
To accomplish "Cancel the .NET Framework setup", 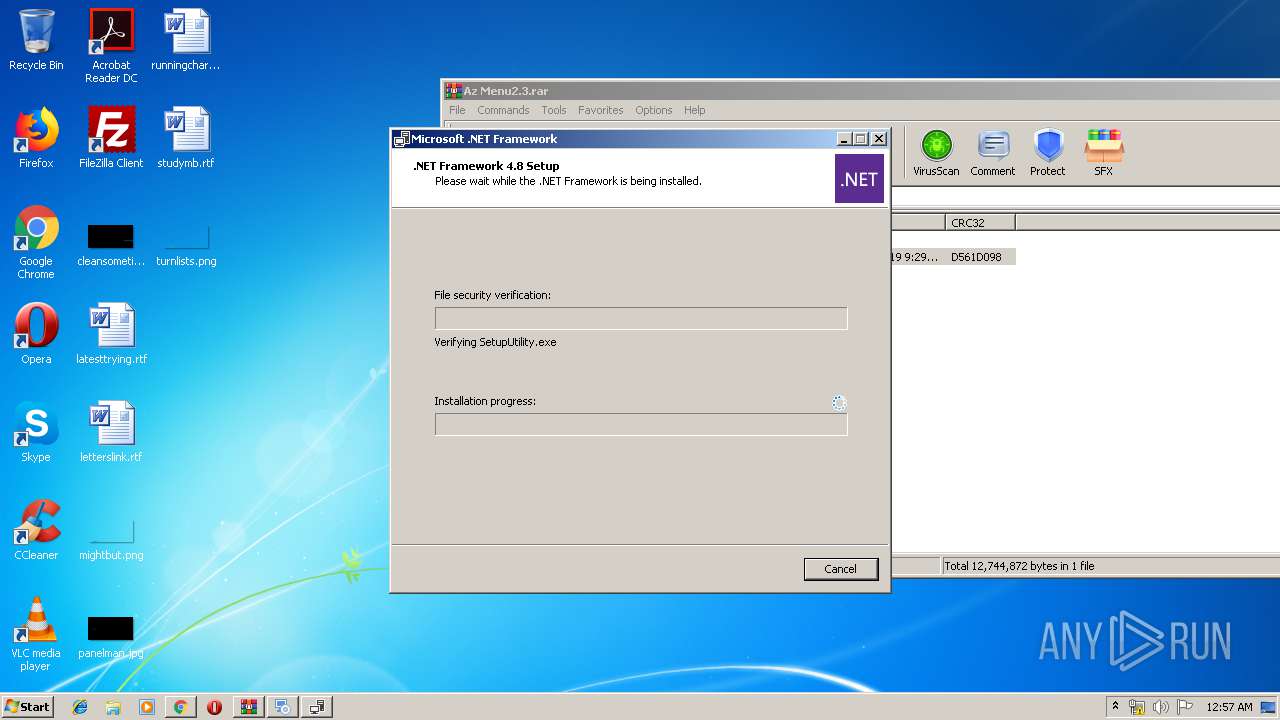I will (x=840, y=569).
